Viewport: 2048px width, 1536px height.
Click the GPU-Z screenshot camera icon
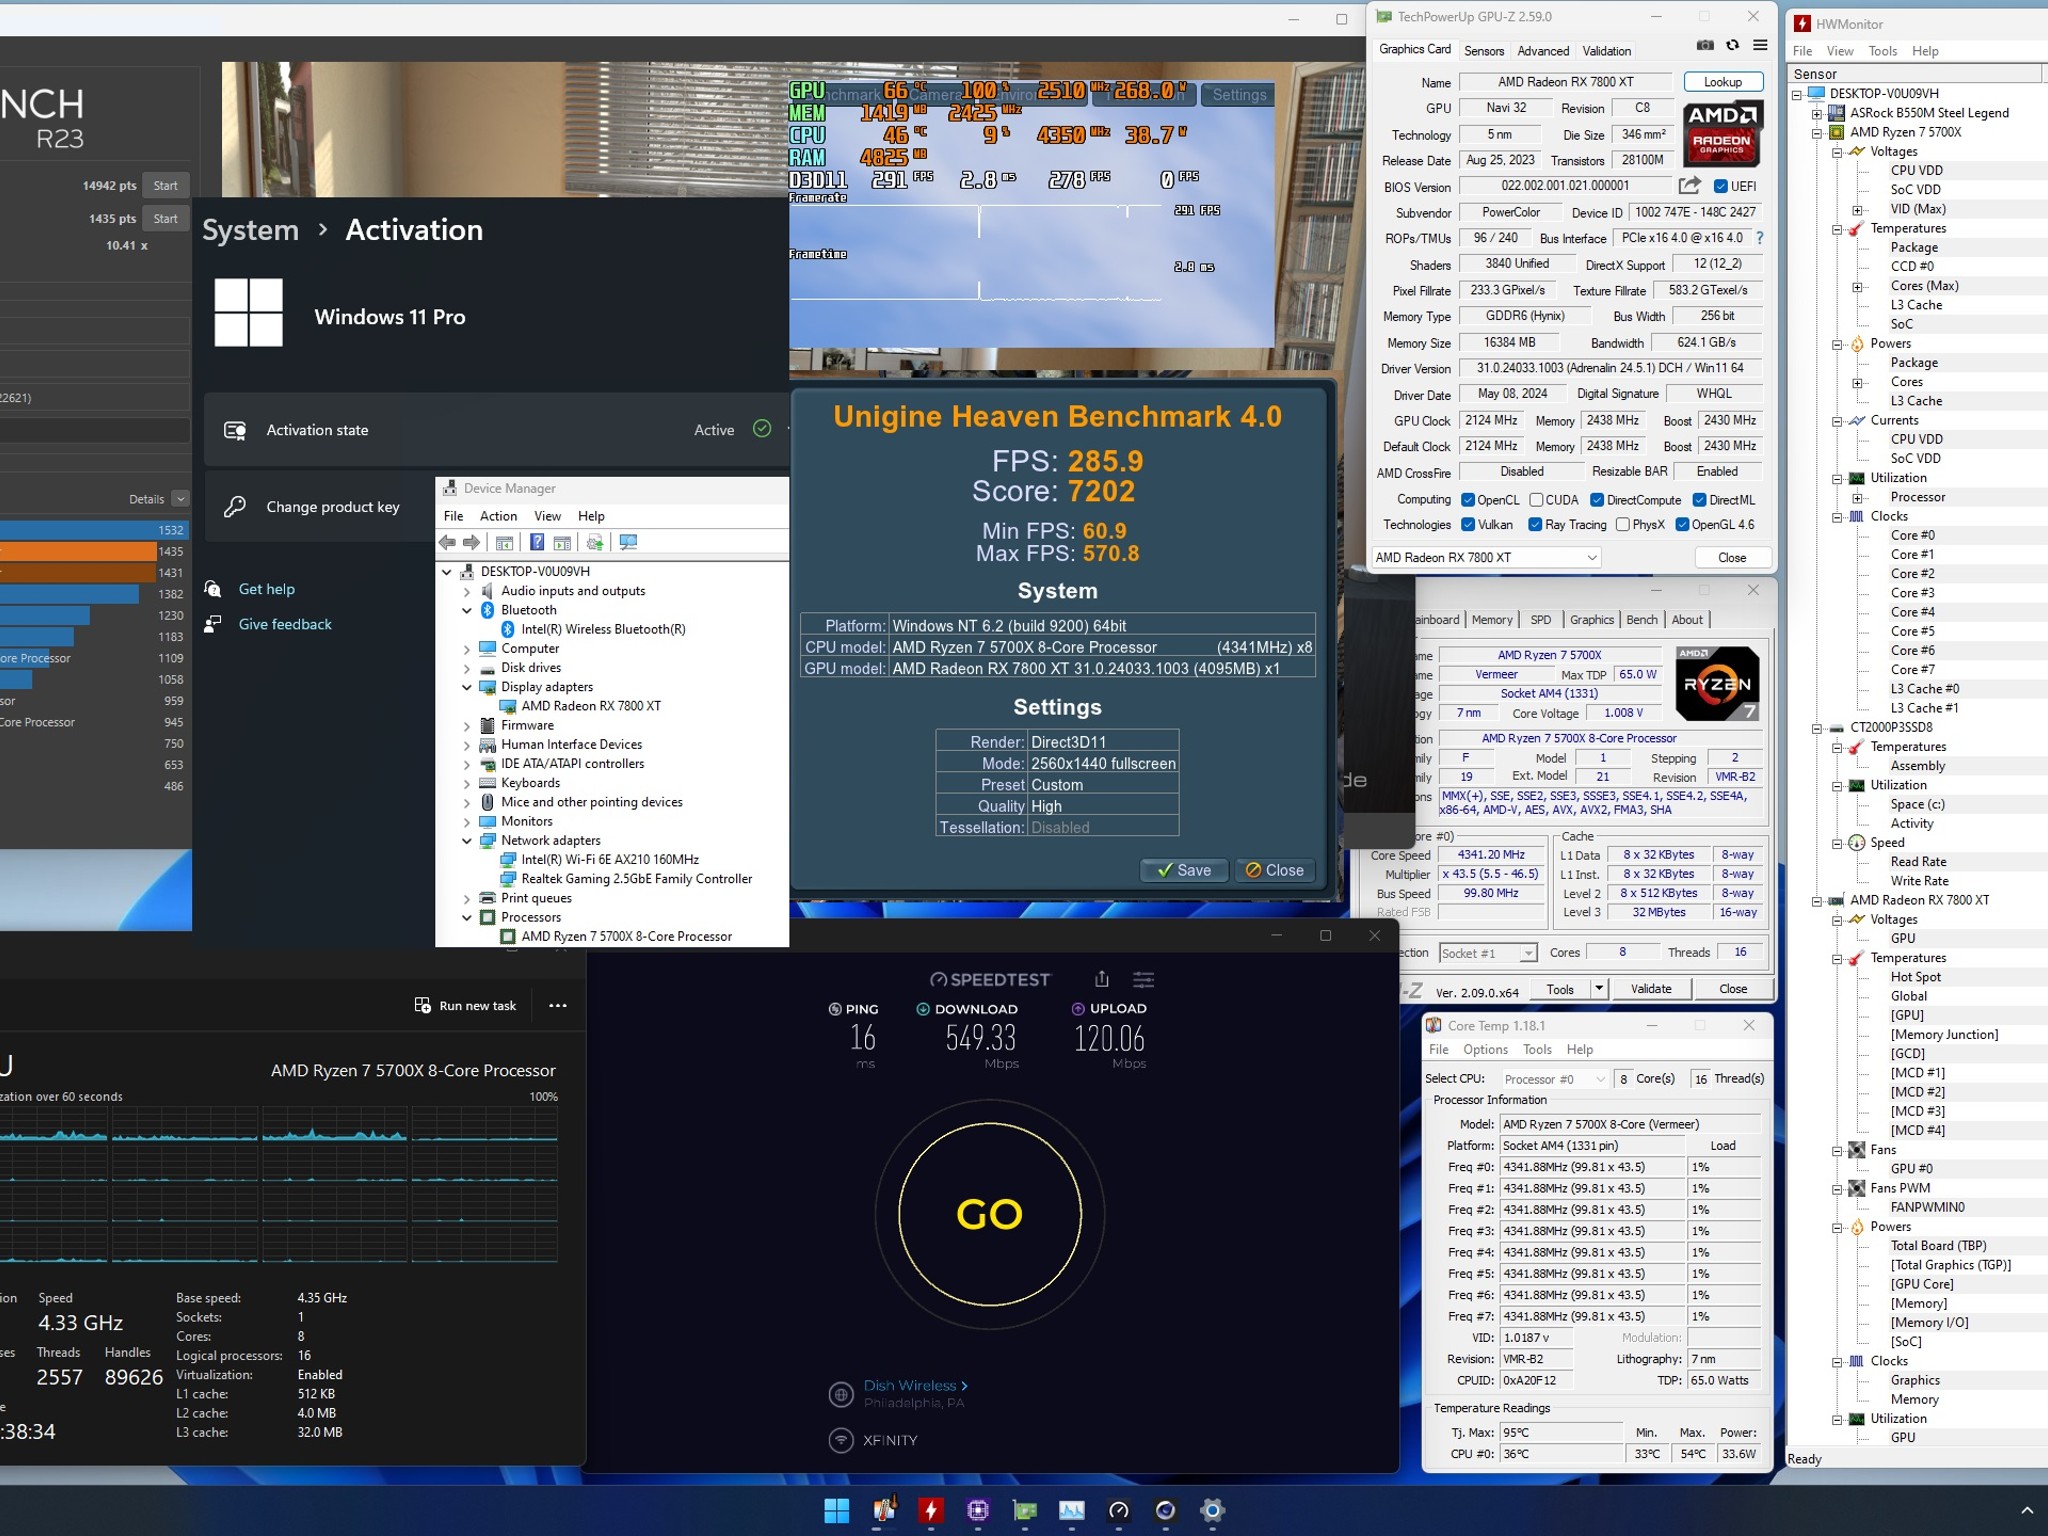[1705, 45]
